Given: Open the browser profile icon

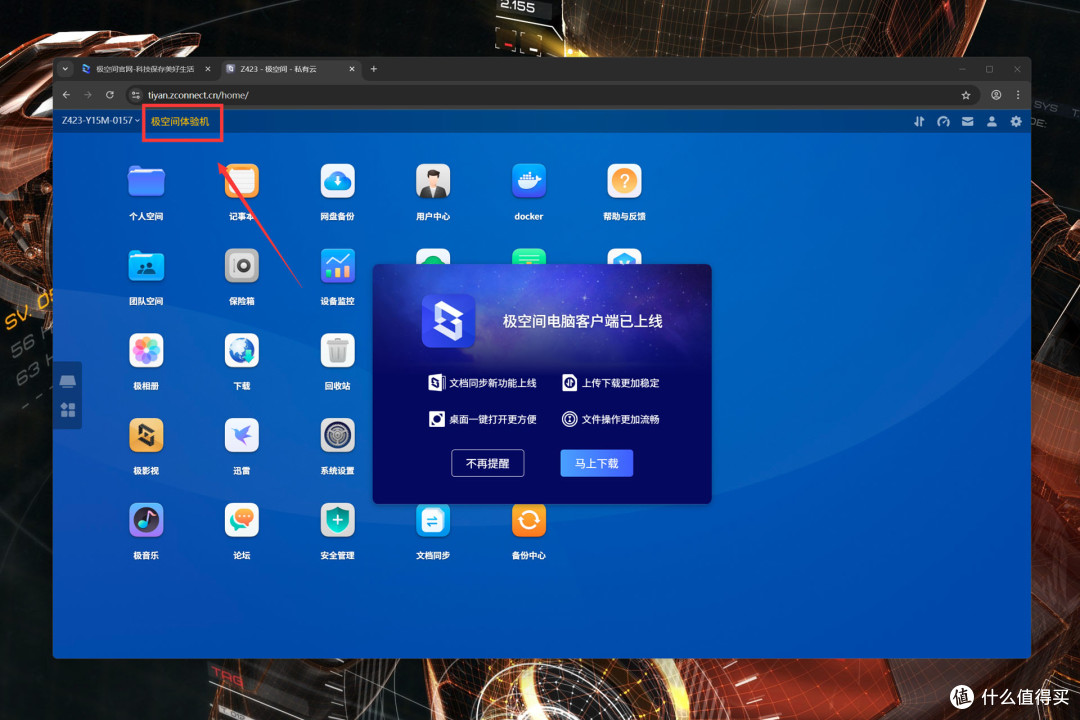Looking at the screenshot, I should (996, 95).
